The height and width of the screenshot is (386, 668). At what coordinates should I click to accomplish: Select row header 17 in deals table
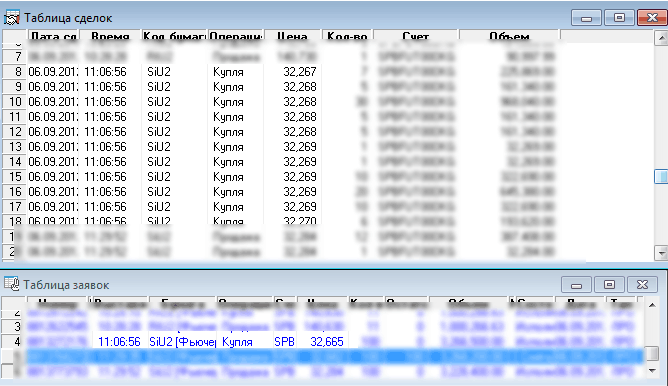(x=15, y=207)
